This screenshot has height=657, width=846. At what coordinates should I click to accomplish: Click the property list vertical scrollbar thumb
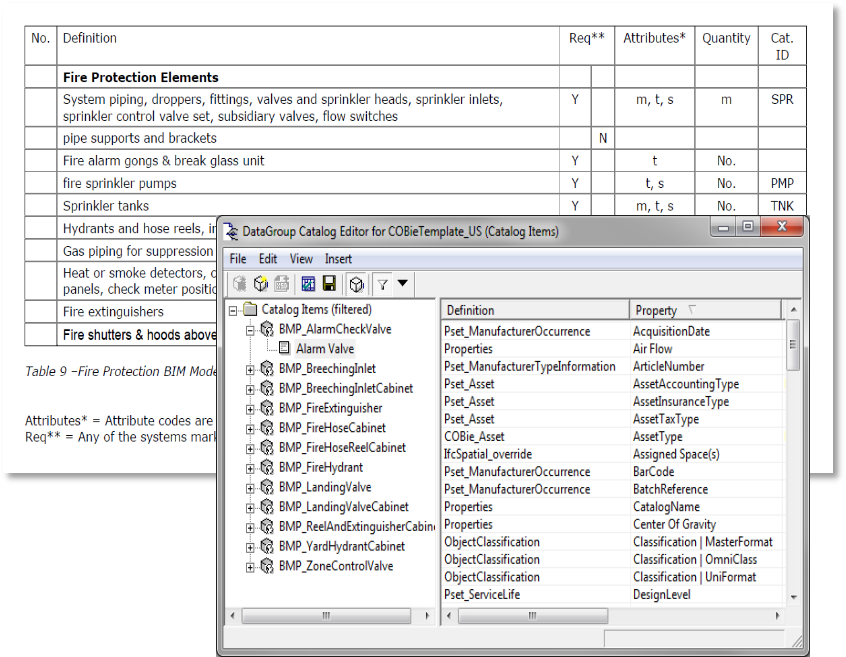pyautogui.click(x=793, y=345)
